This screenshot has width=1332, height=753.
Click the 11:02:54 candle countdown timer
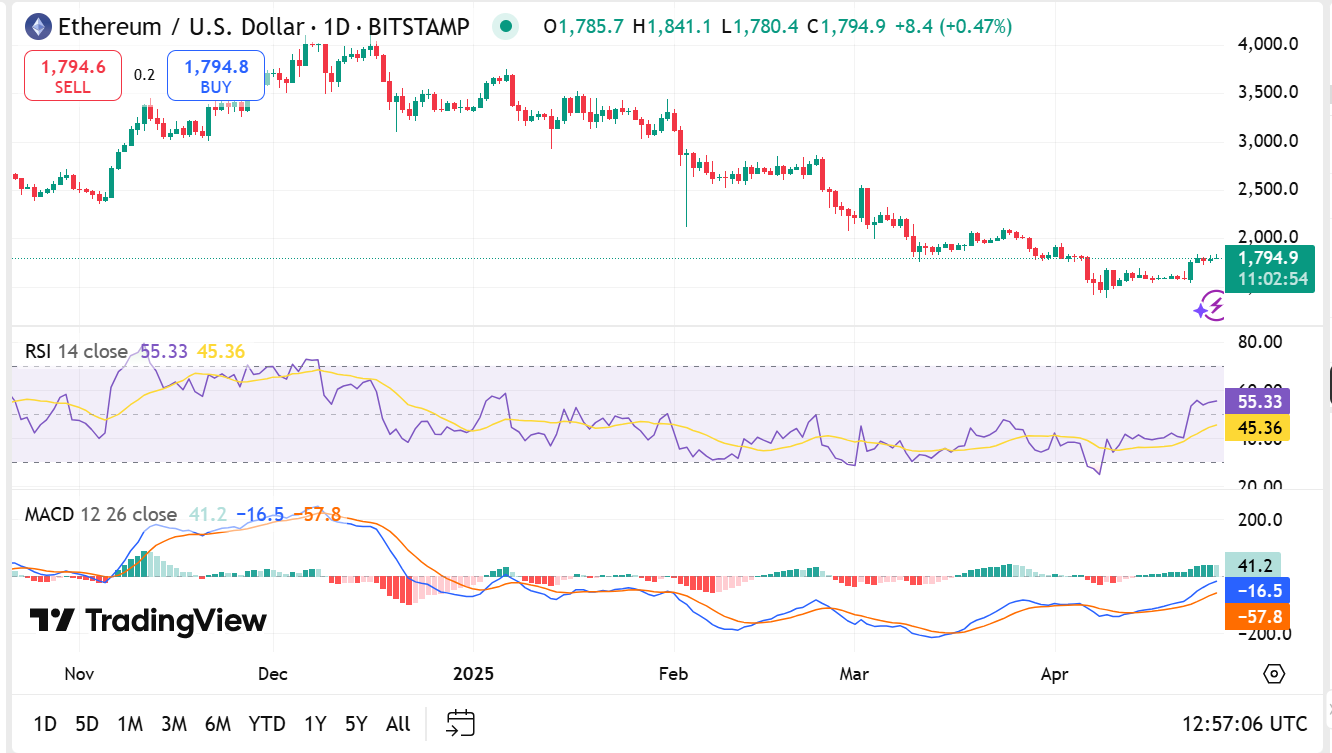[1273, 279]
